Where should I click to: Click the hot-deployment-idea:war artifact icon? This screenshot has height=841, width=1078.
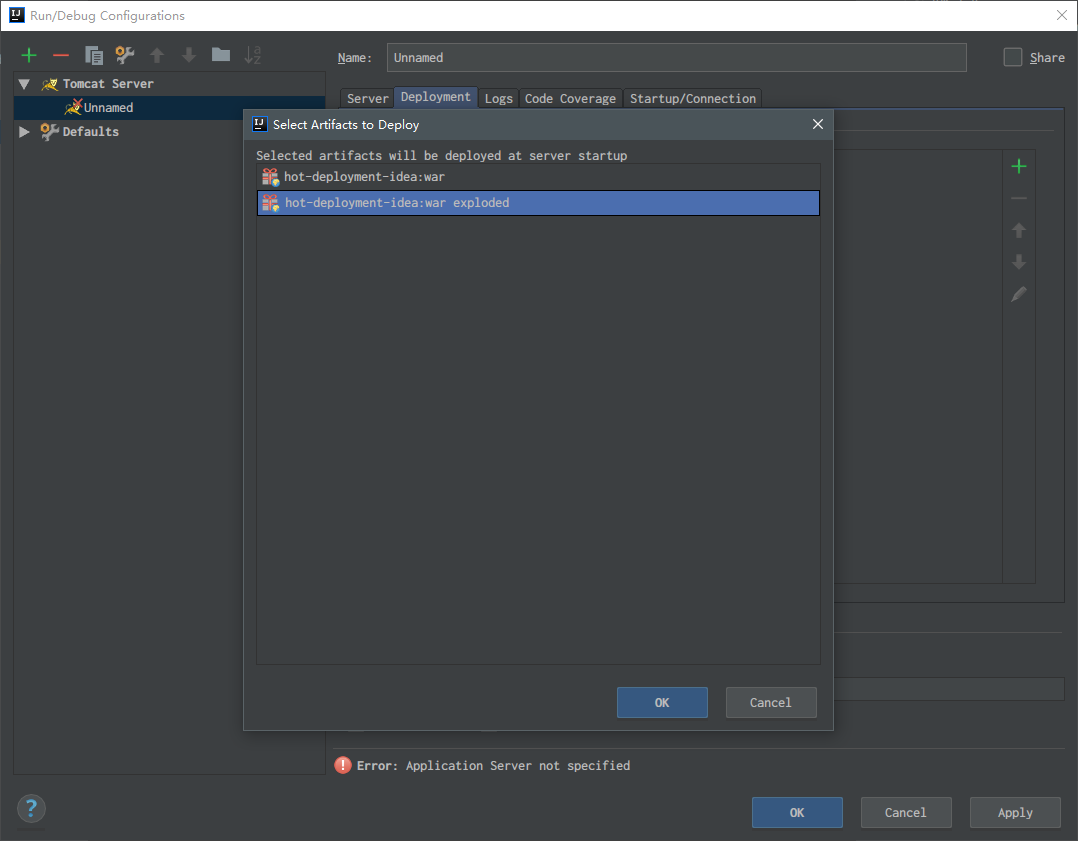tap(270, 177)
